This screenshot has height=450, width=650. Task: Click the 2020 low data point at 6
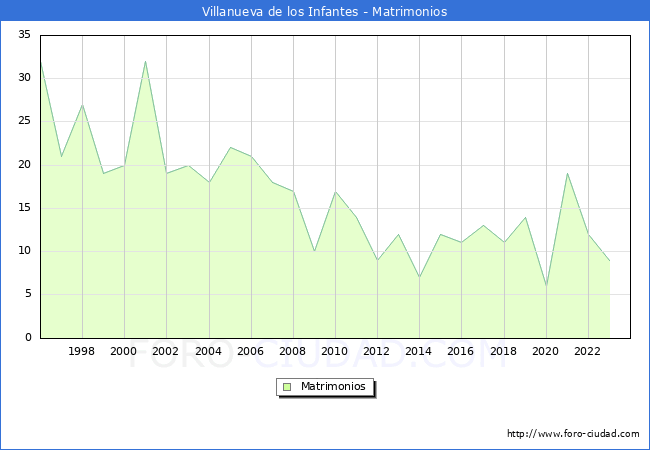pyautogui.click(x=546, y=286)
